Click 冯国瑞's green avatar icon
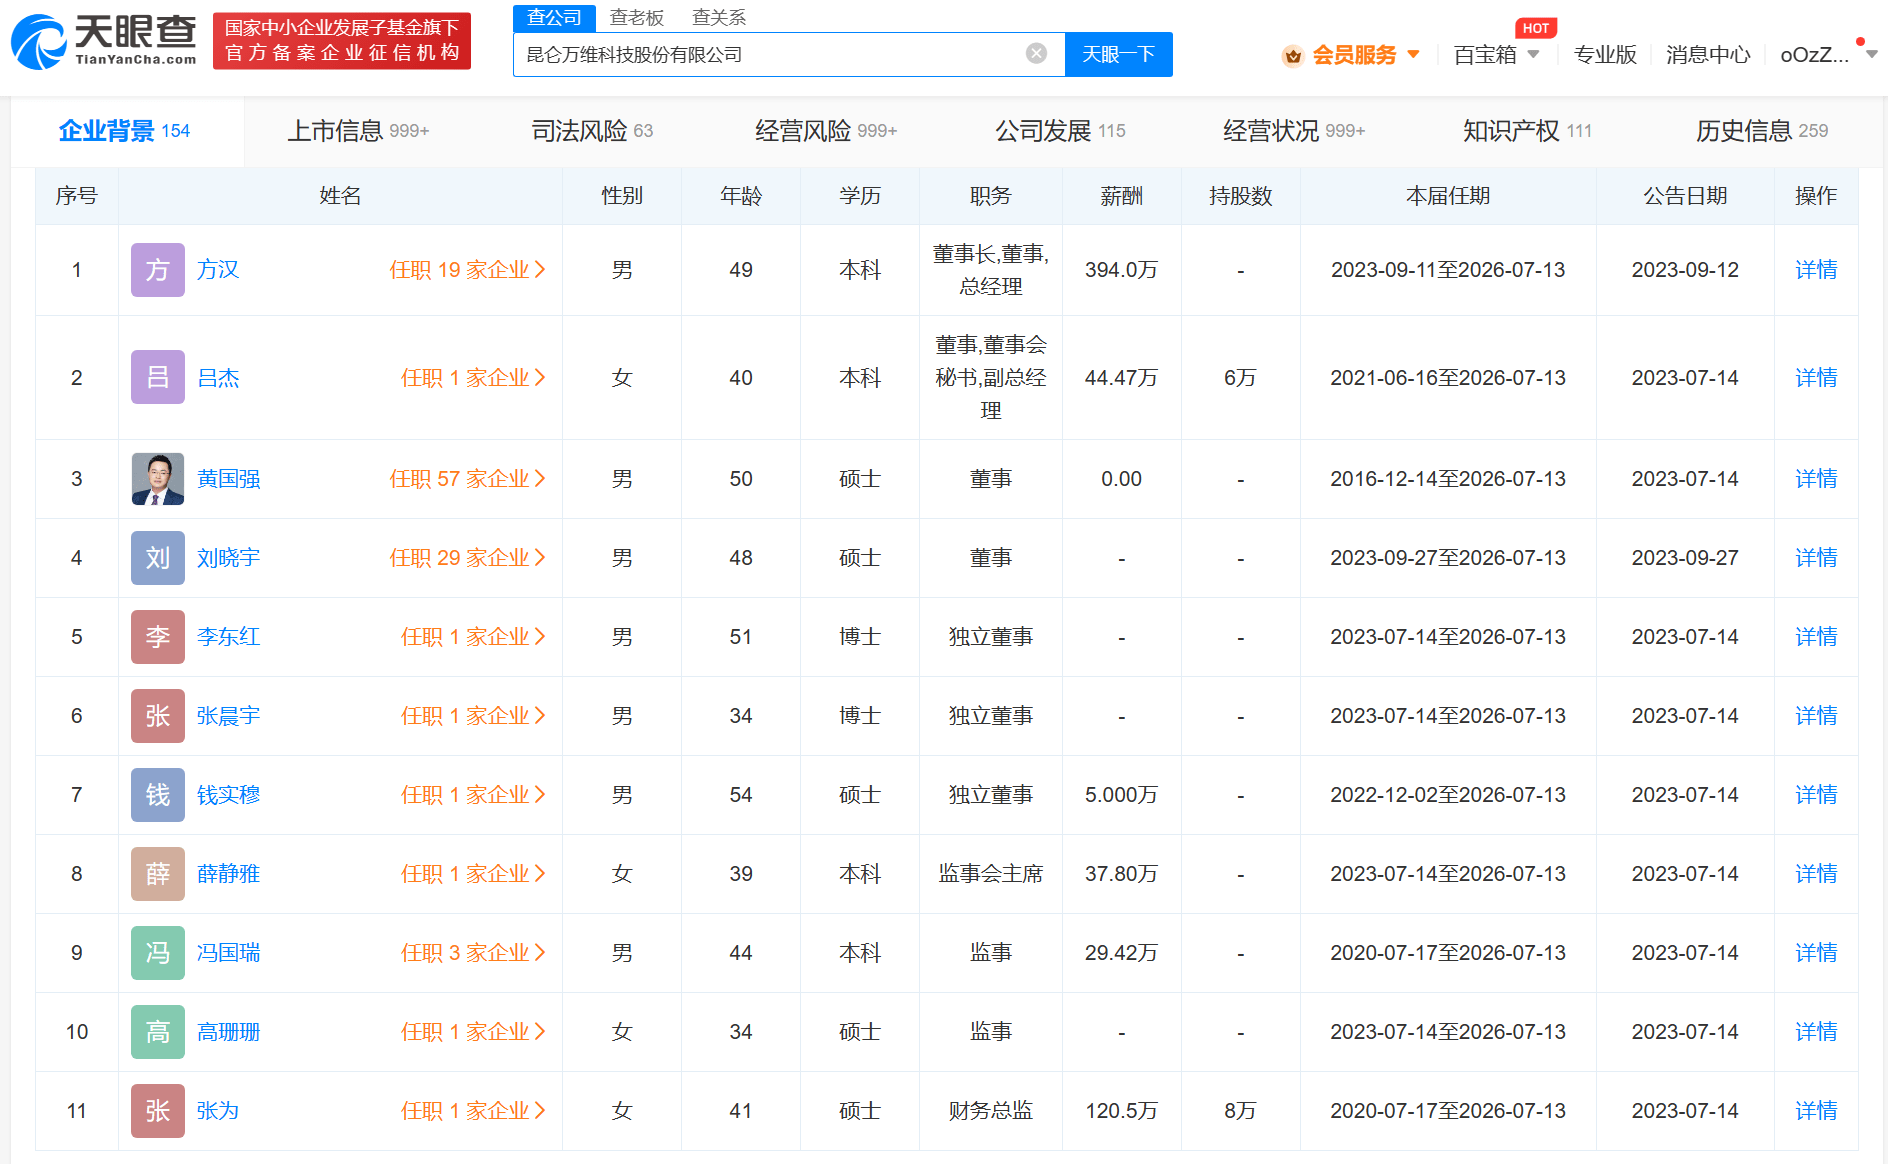1888x1164 pixels. point(158,953)
